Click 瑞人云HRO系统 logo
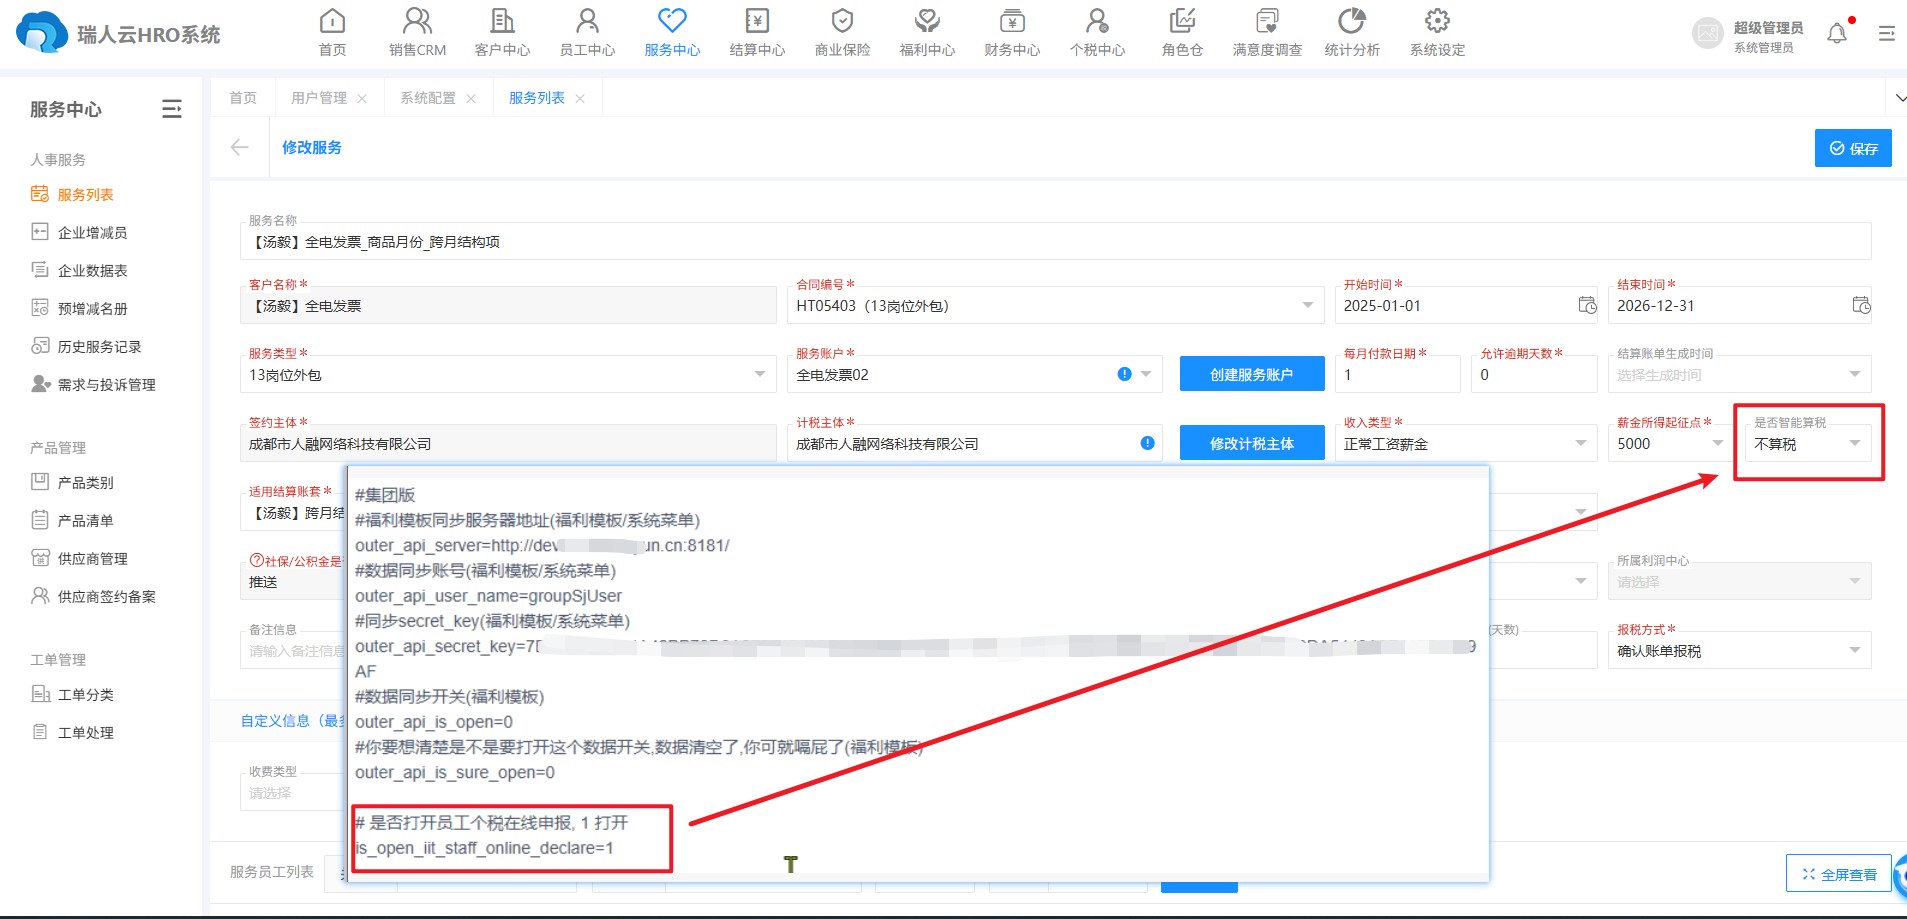The width and height of the screenshot is (1907, 919). (x=118, y=34)
